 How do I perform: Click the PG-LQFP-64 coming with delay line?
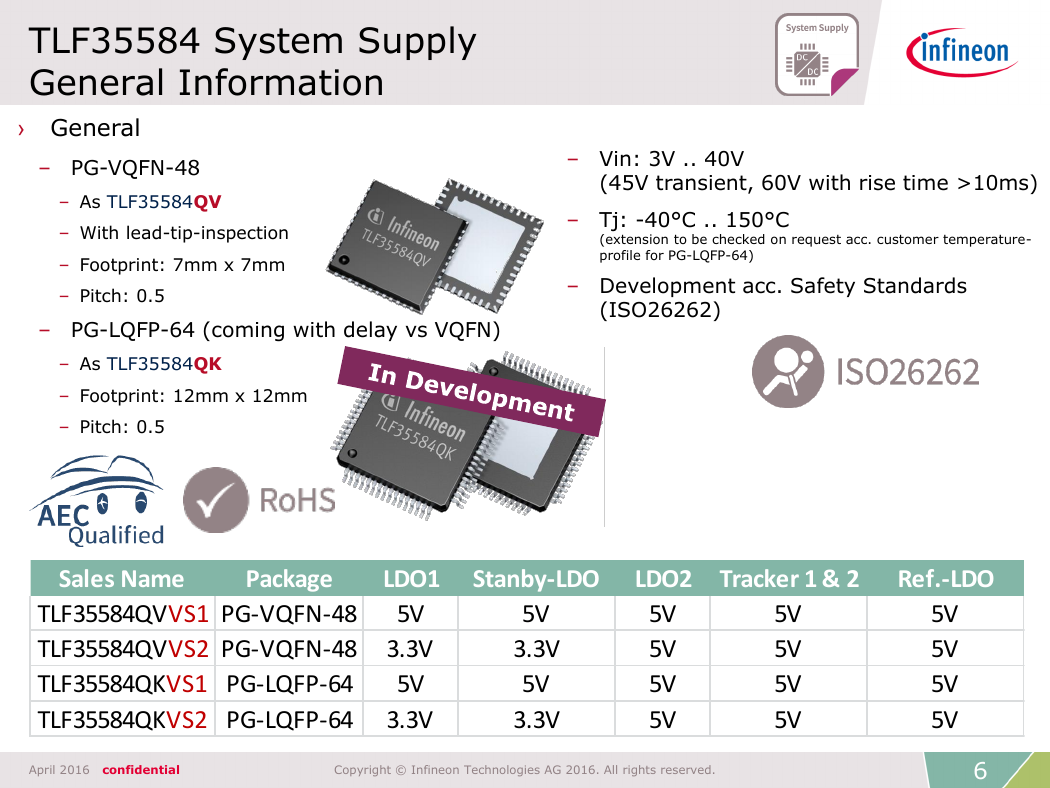point(285,330)
